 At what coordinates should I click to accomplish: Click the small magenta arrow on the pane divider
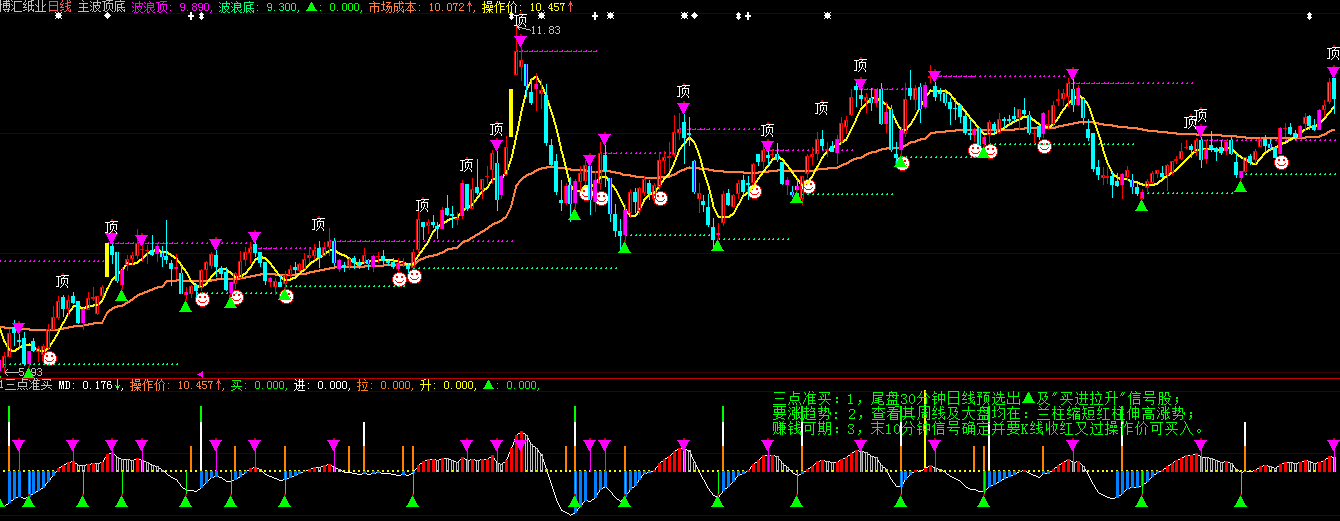[200, 374]
